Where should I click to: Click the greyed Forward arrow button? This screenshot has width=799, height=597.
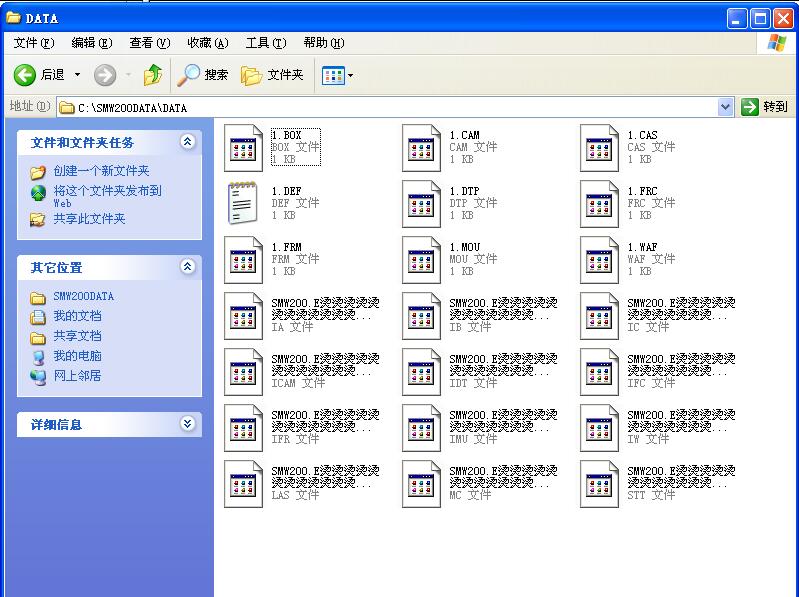click(105, 75)
